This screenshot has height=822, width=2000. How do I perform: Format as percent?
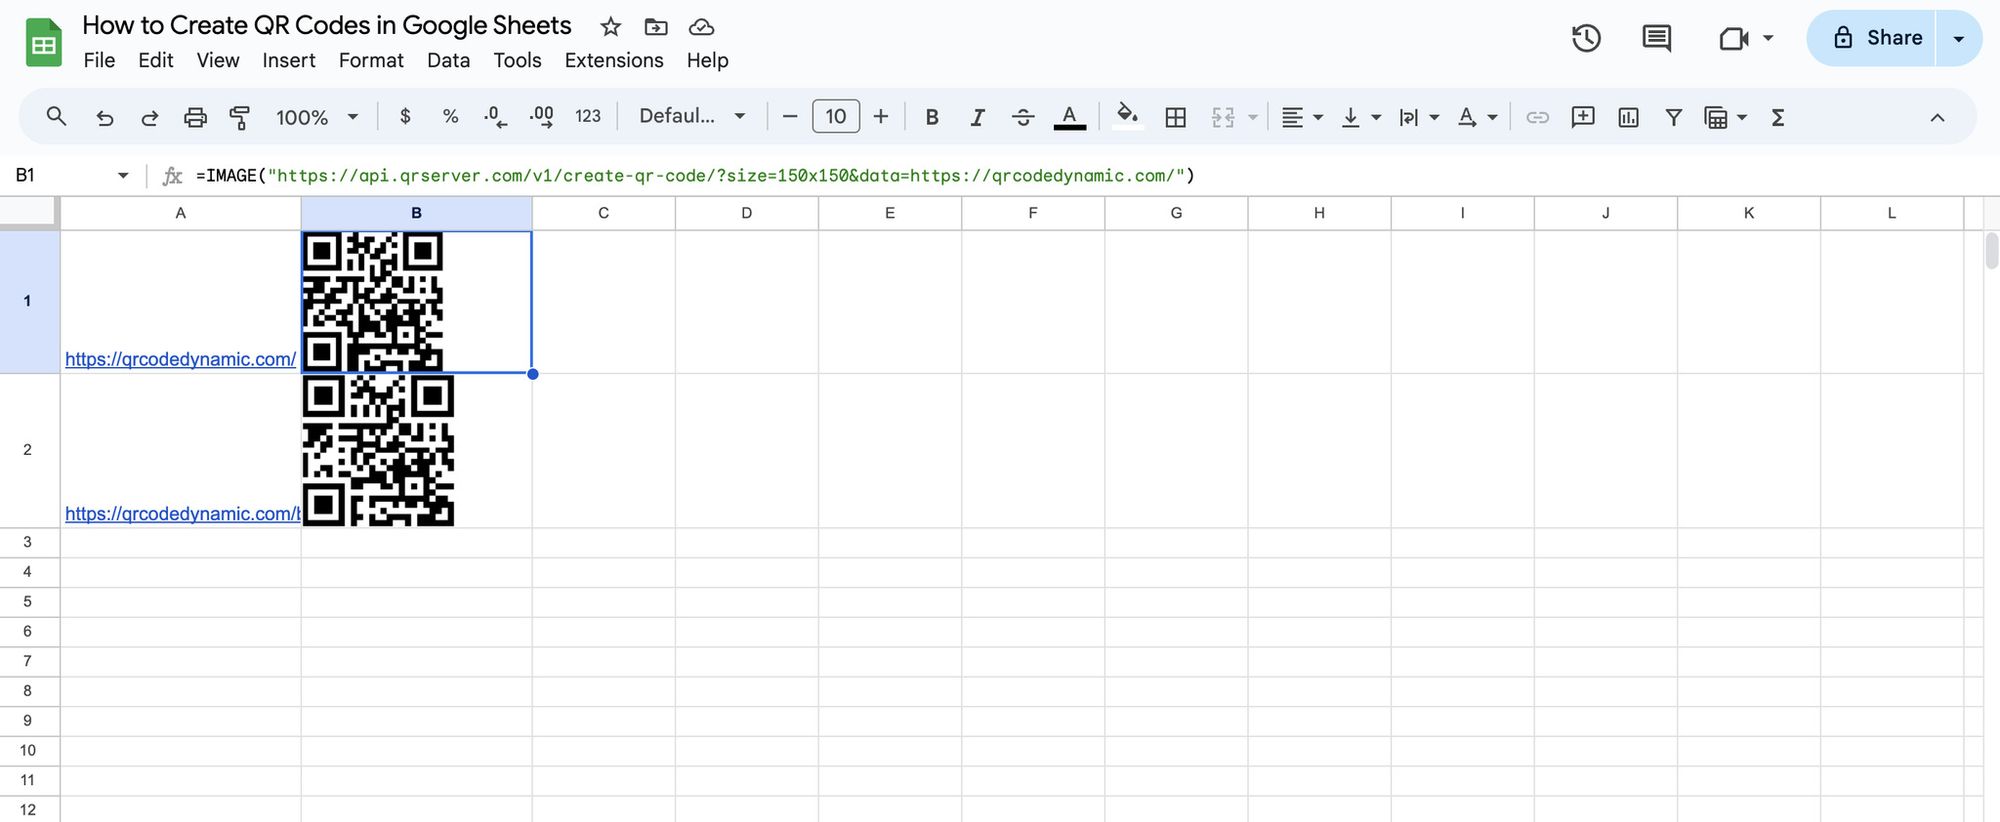point(450,116)
